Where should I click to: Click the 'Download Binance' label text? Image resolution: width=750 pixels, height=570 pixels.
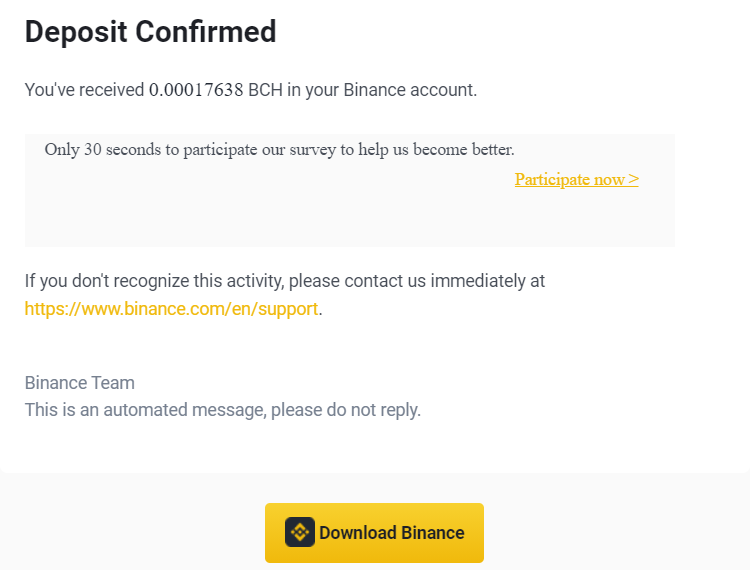(392, 533)
